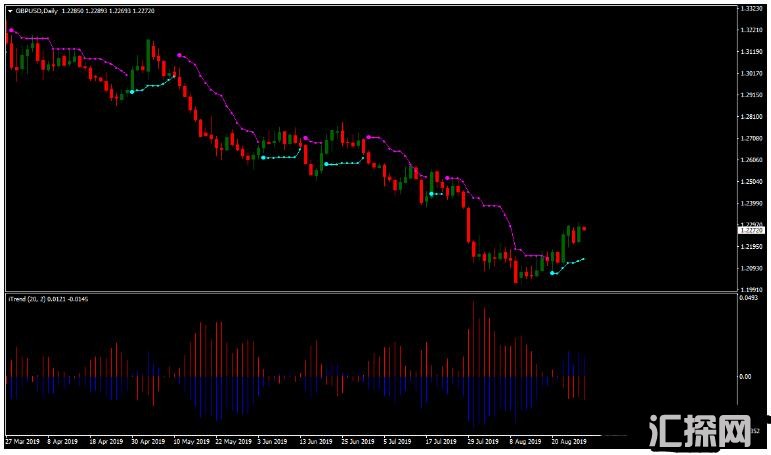Click price scale label 1.26060
The image size is (771, 455).
coord(752,160)
